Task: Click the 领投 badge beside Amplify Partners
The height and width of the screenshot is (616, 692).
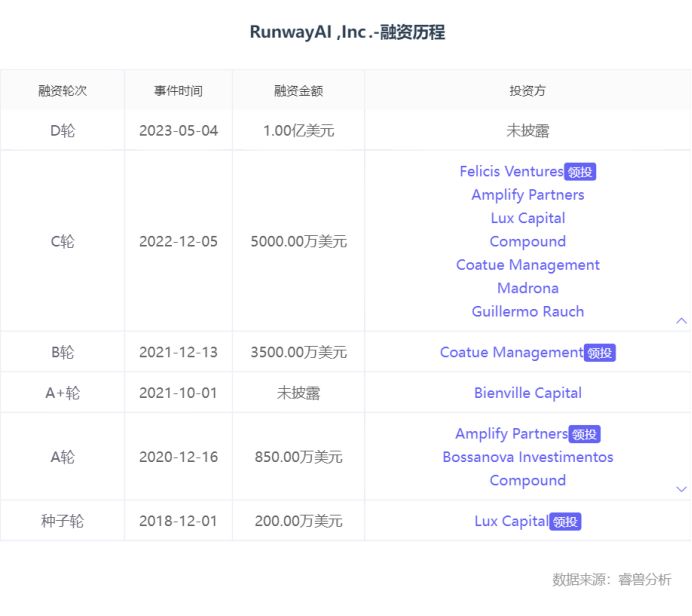Action: (584, 434)
